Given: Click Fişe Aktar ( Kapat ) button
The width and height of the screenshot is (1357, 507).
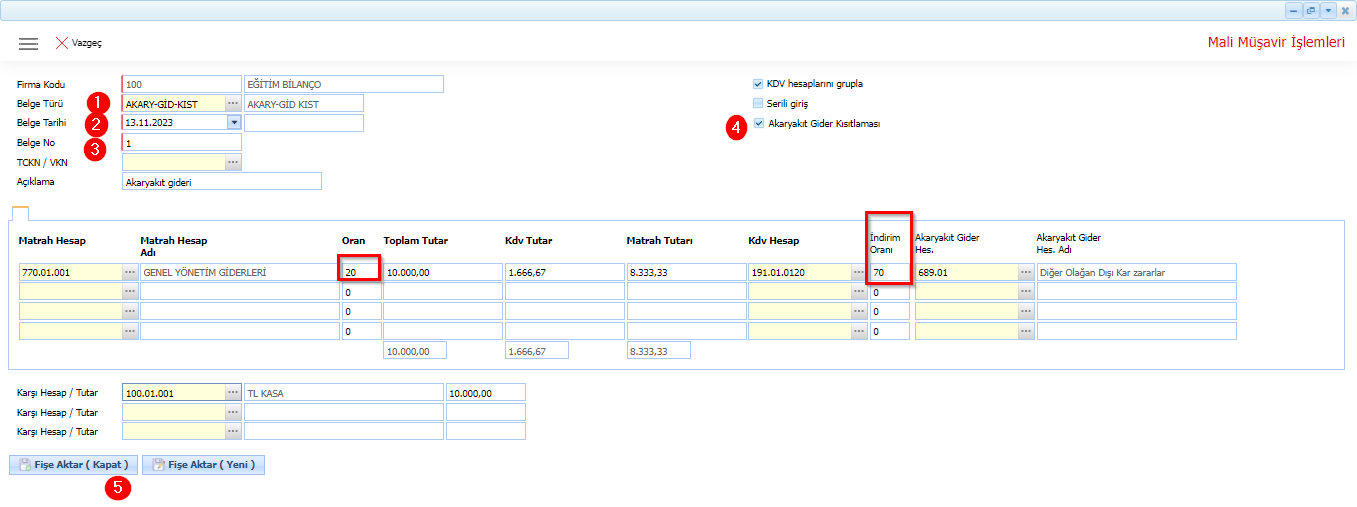Looking at the screenshot, I should 73,465.
